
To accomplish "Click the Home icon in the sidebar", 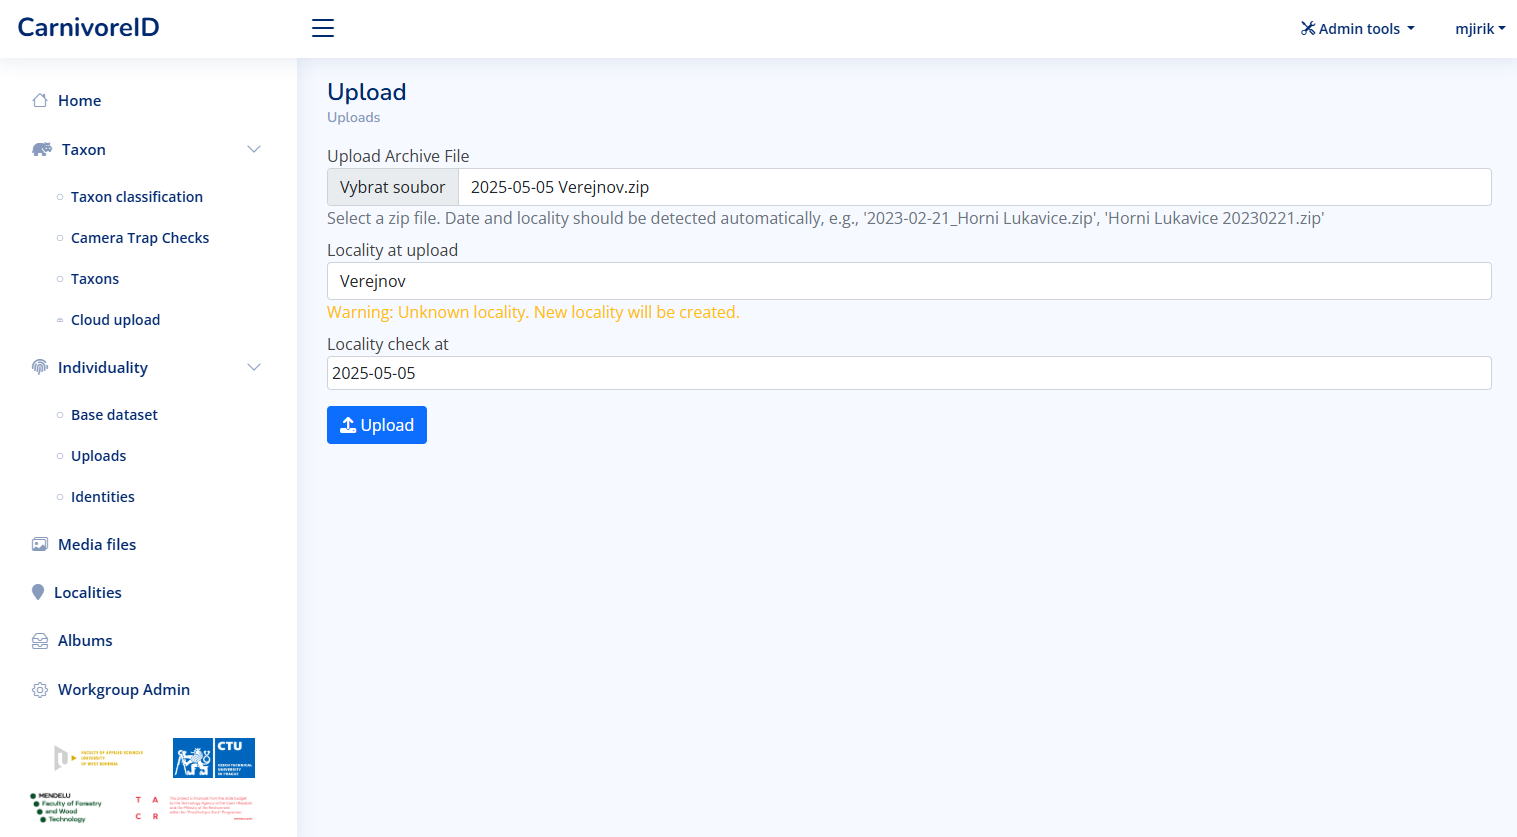I will tap(39, 100).
